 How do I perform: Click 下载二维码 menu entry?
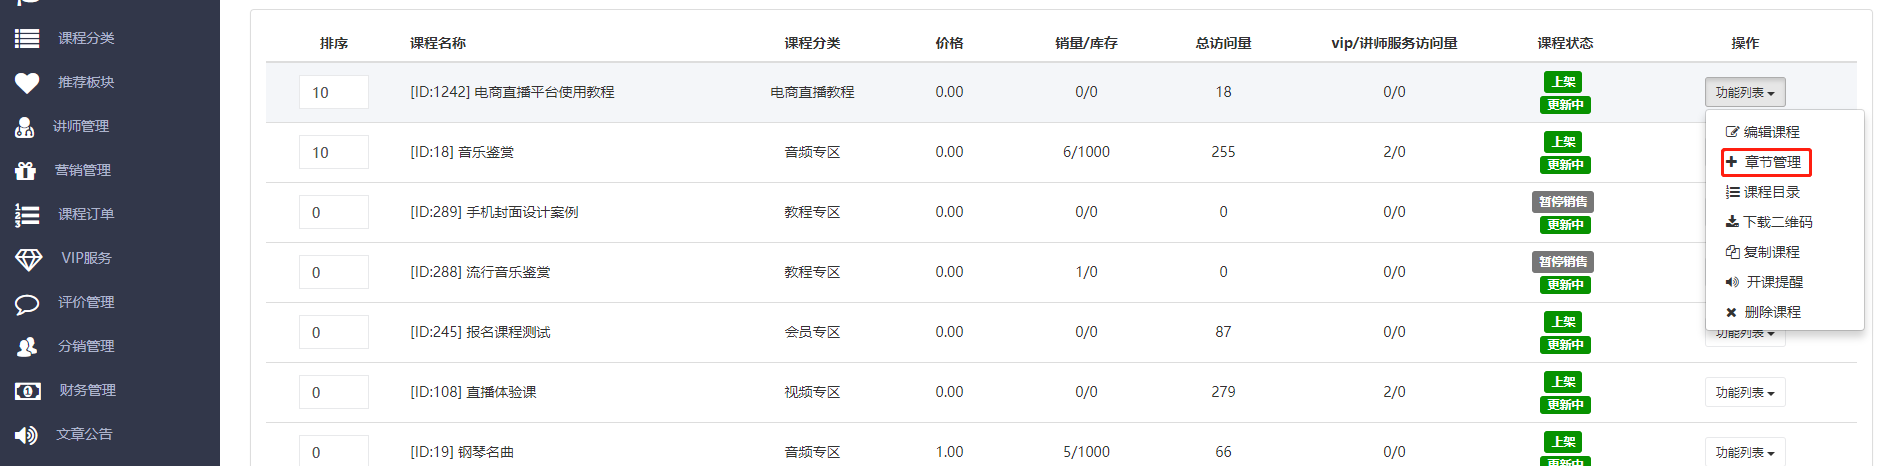(1768, 222)
